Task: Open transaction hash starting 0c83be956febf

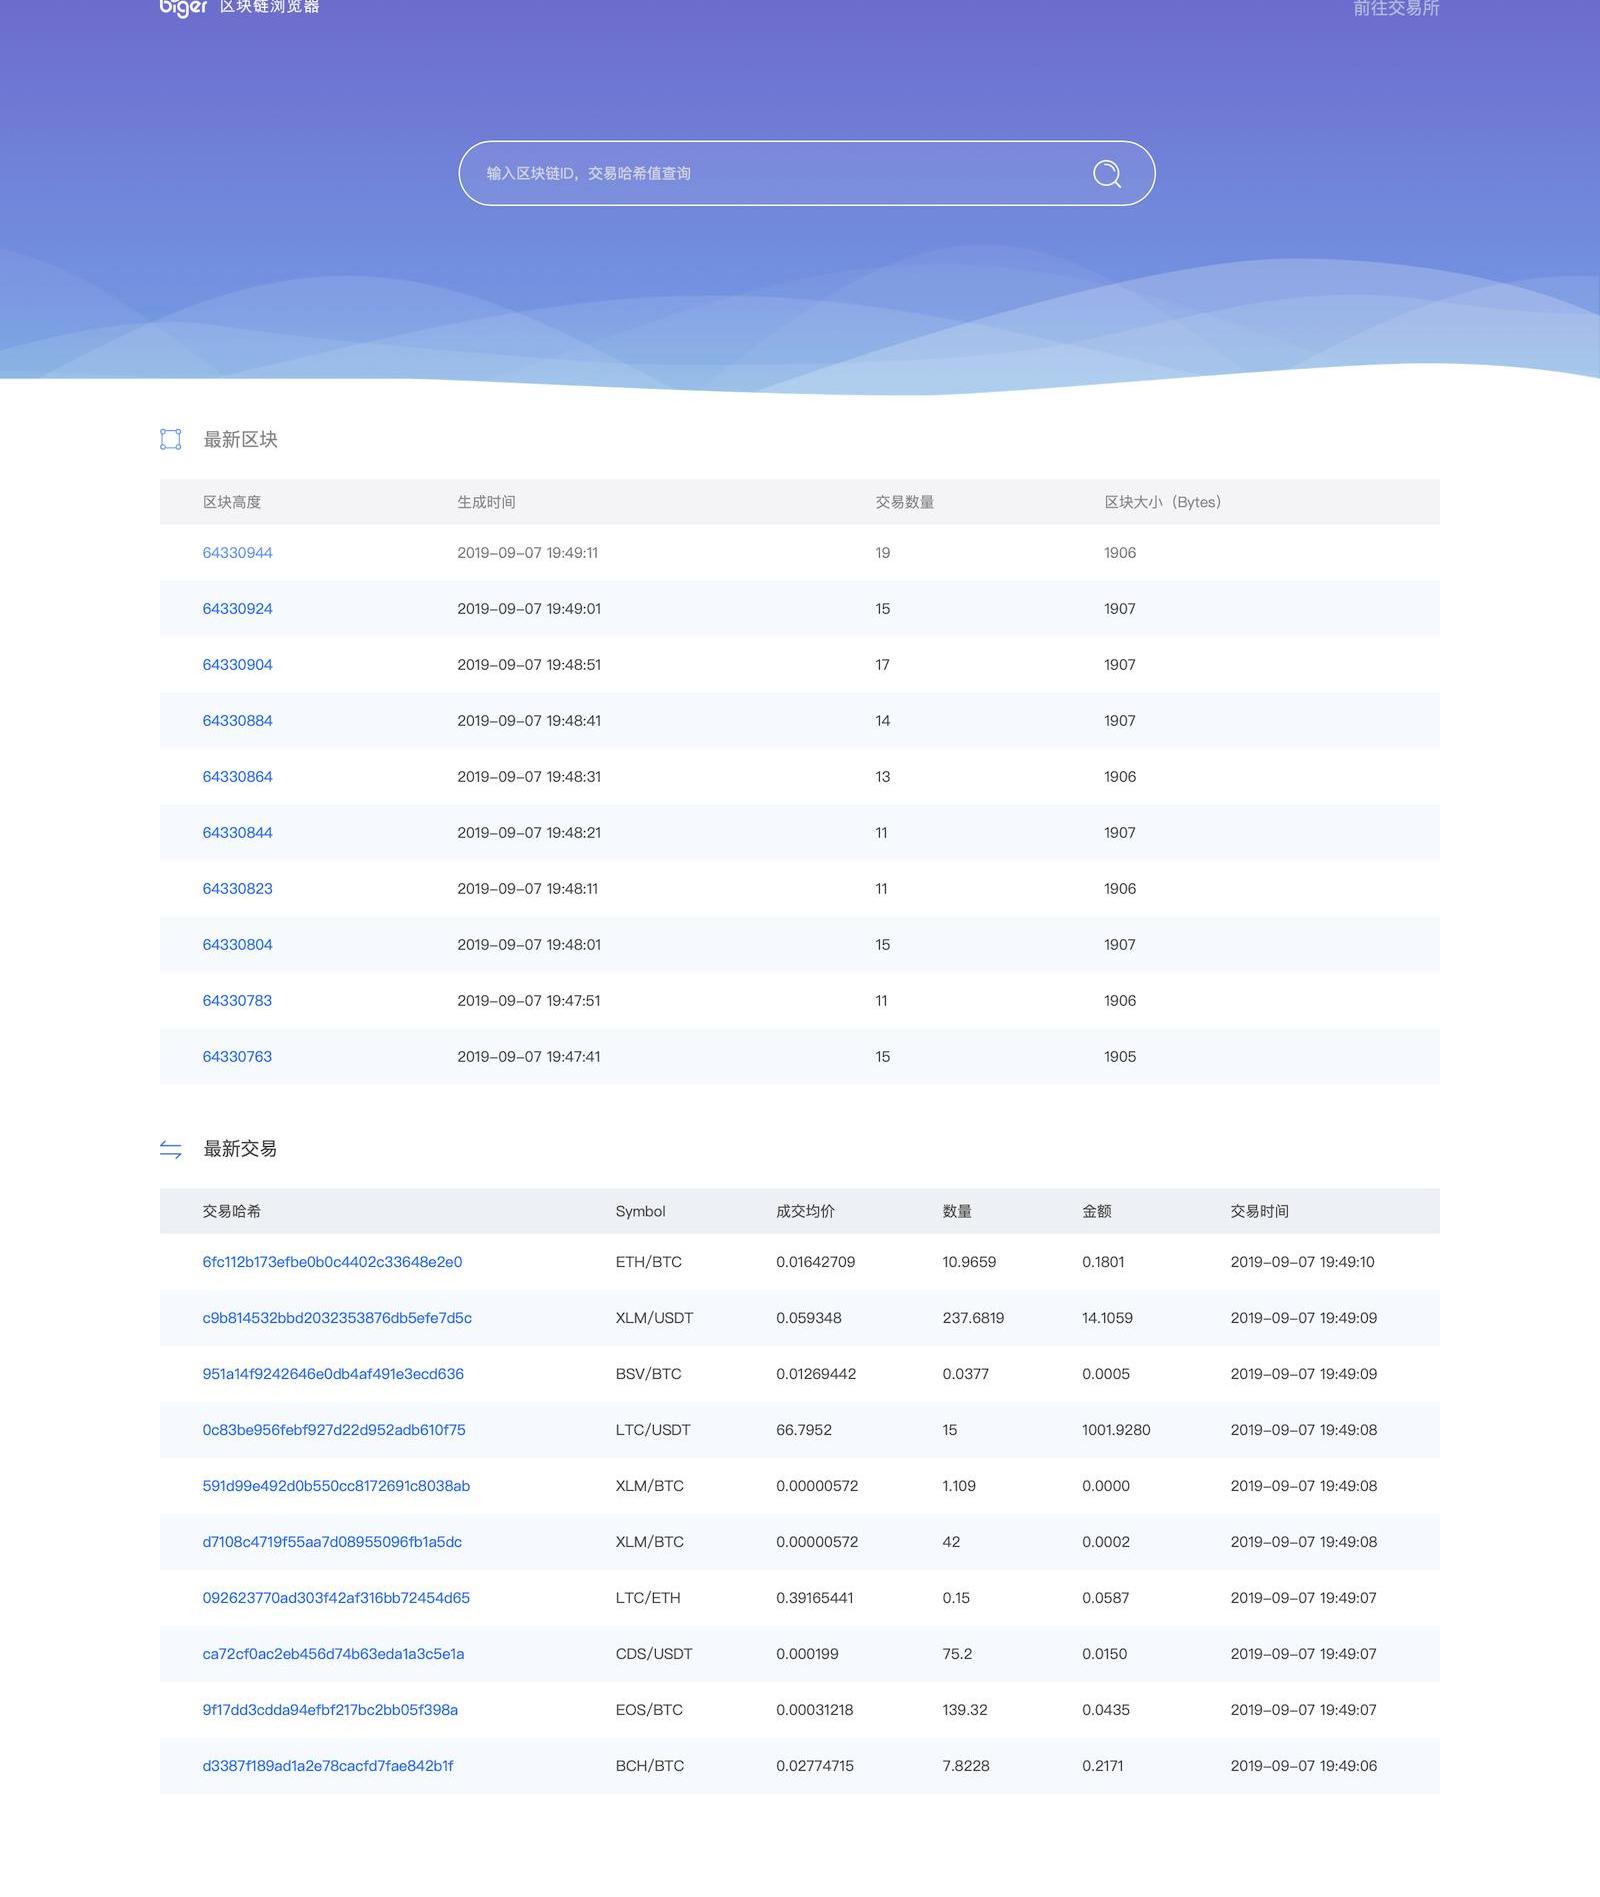Action: point(334,1430)
